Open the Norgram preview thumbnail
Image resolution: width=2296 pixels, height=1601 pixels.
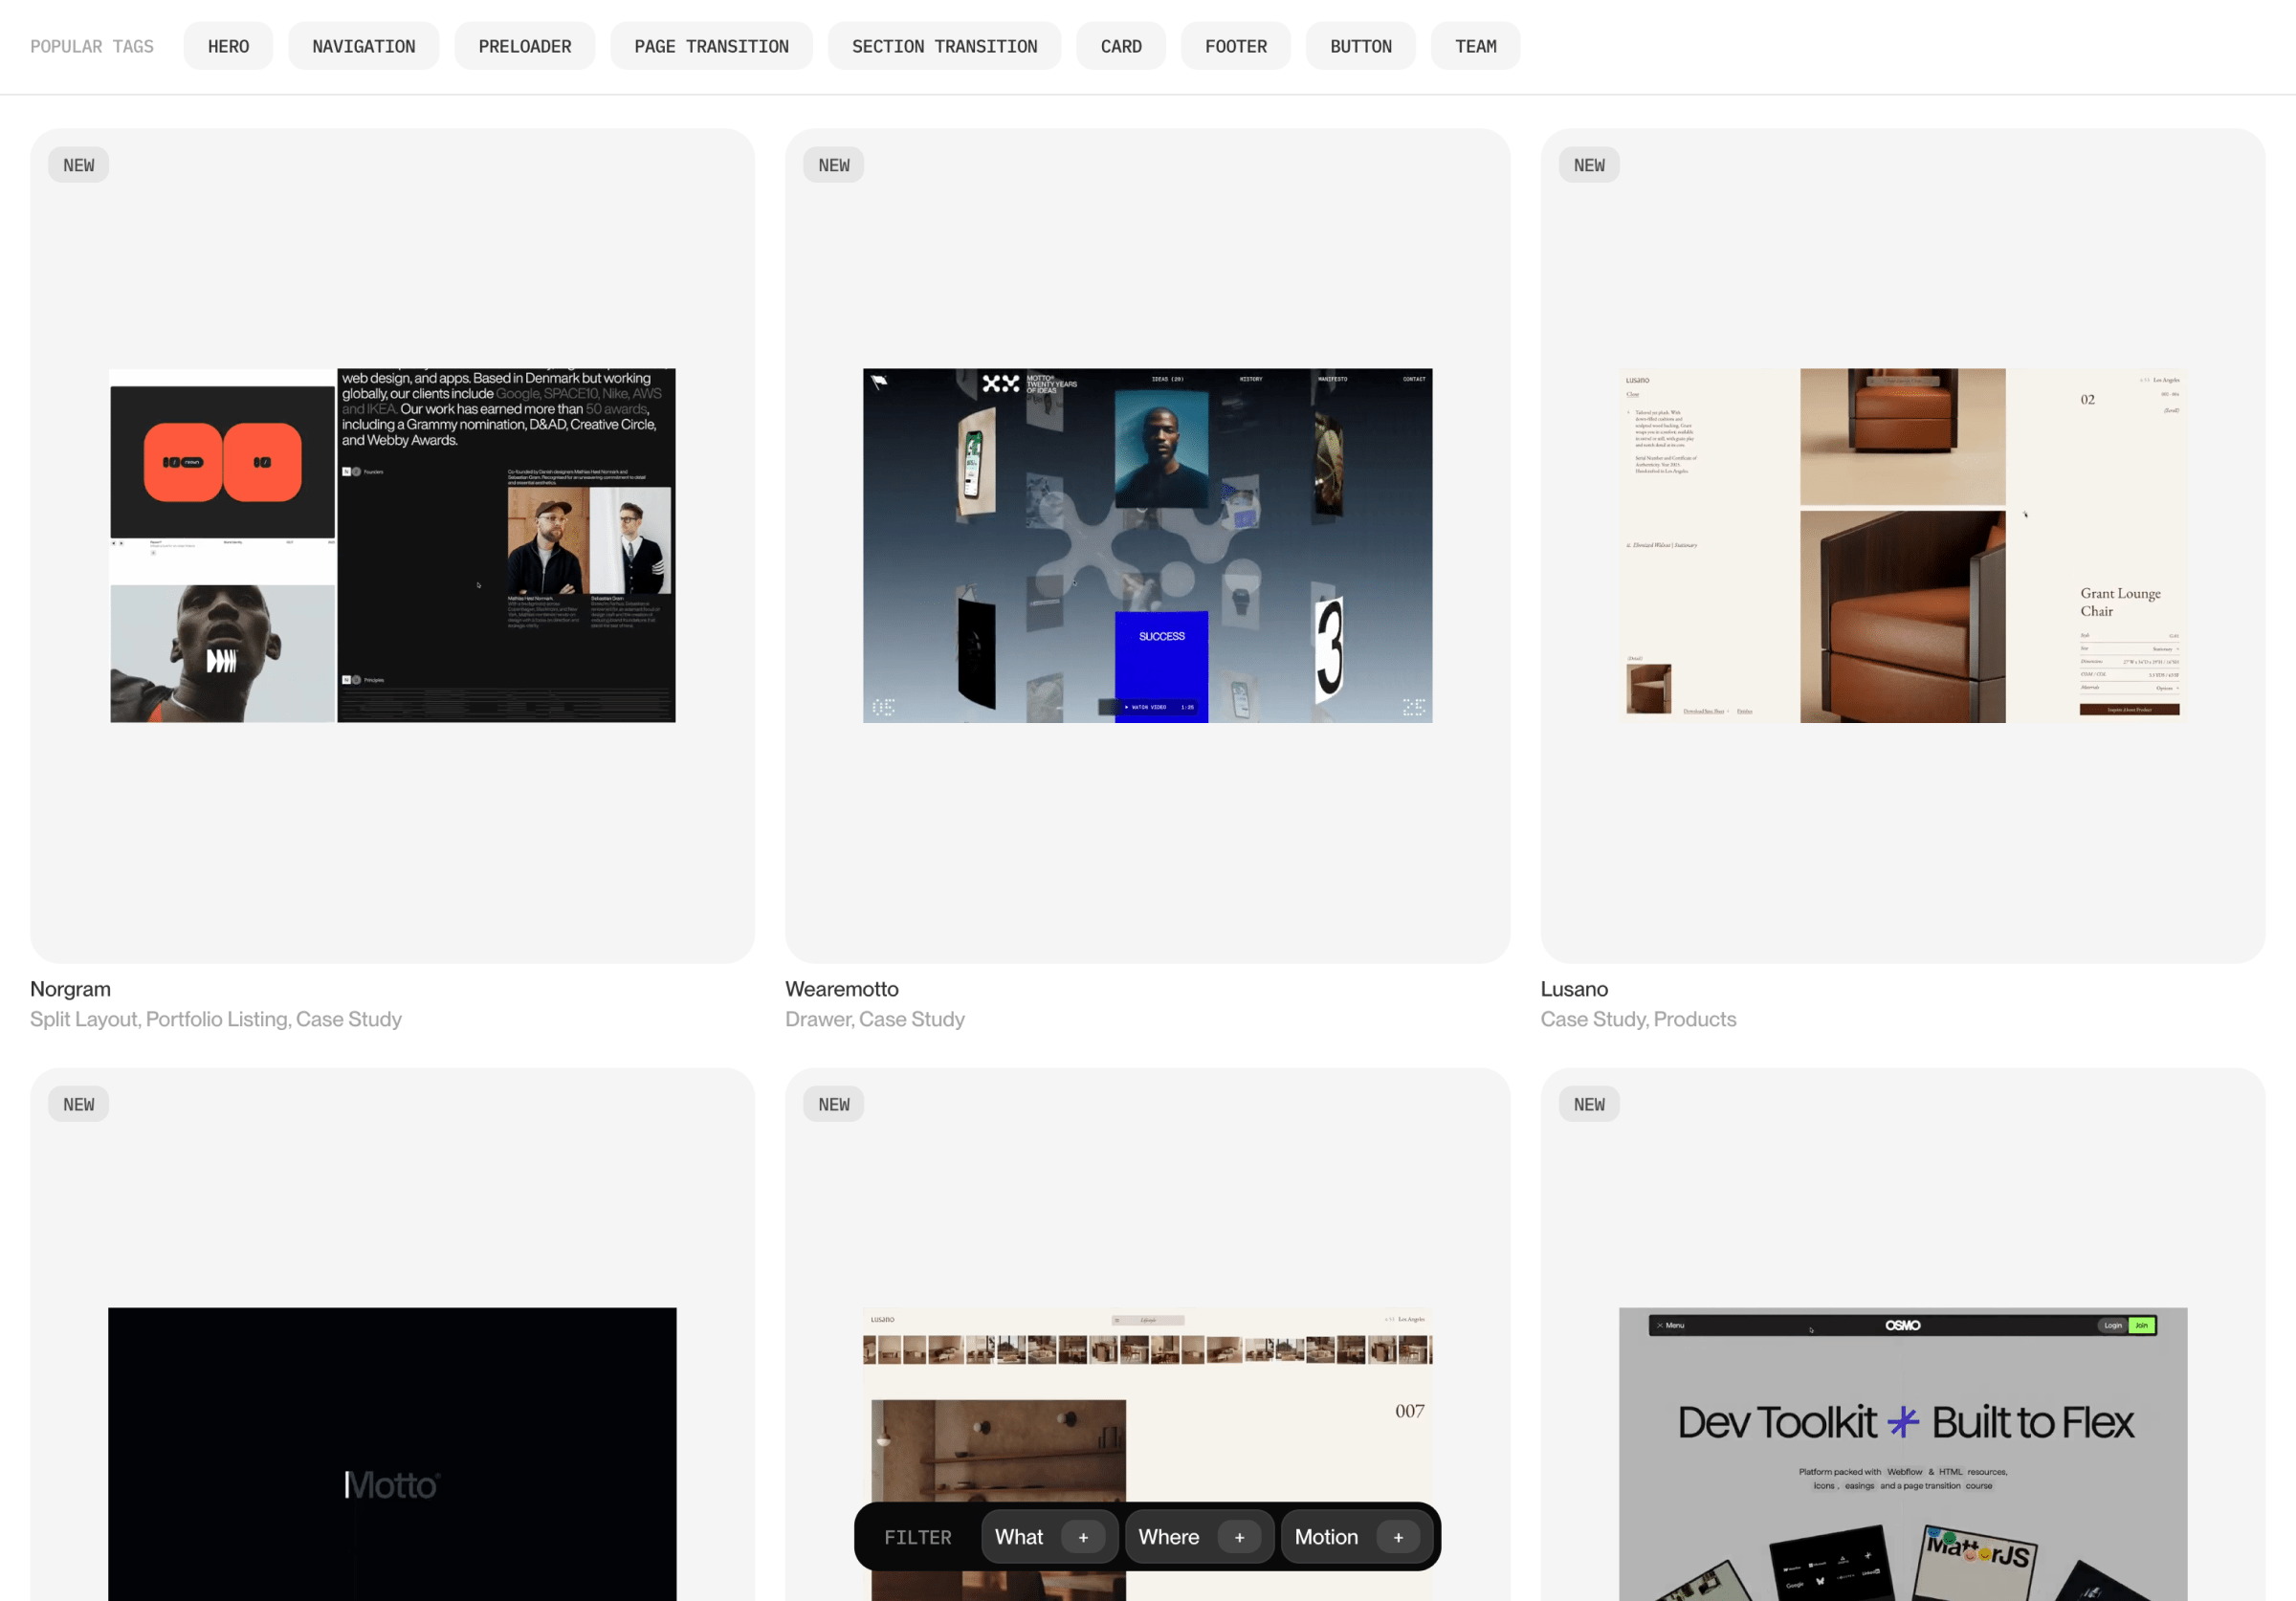click(392, 545)
